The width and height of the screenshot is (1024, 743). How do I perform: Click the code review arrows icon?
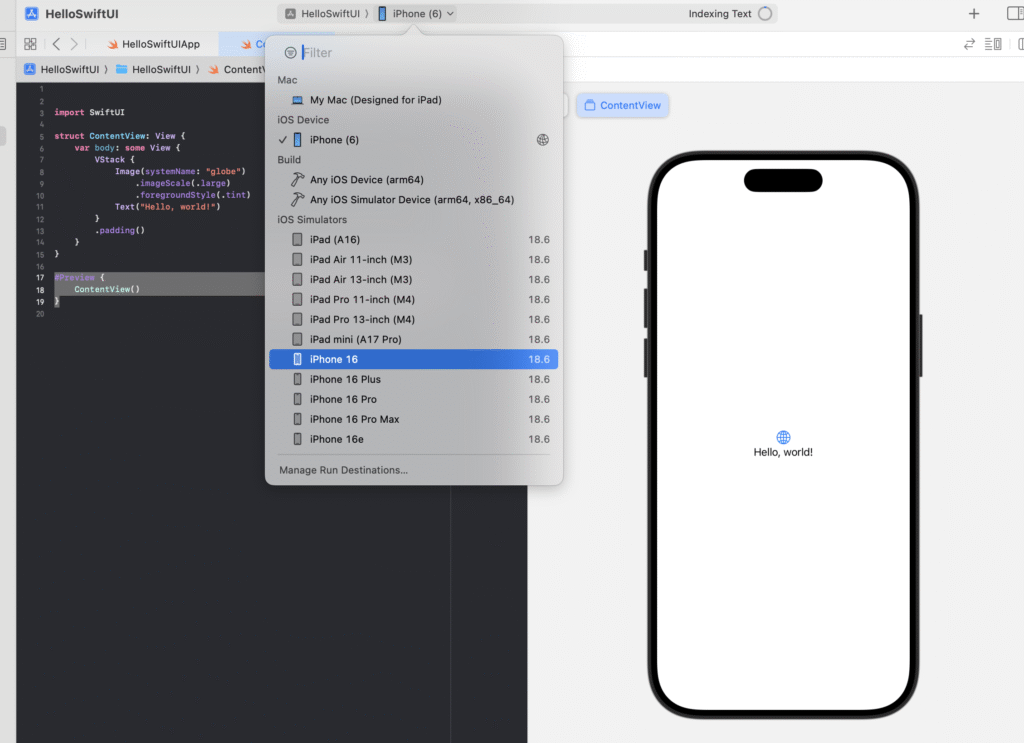969,44
